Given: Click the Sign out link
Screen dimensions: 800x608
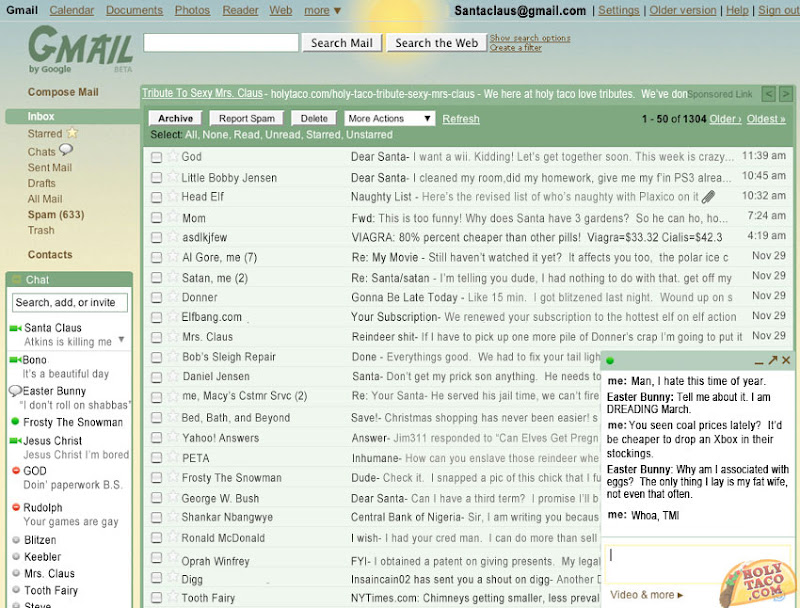Looking at the screenshot, I should point(779,10).
